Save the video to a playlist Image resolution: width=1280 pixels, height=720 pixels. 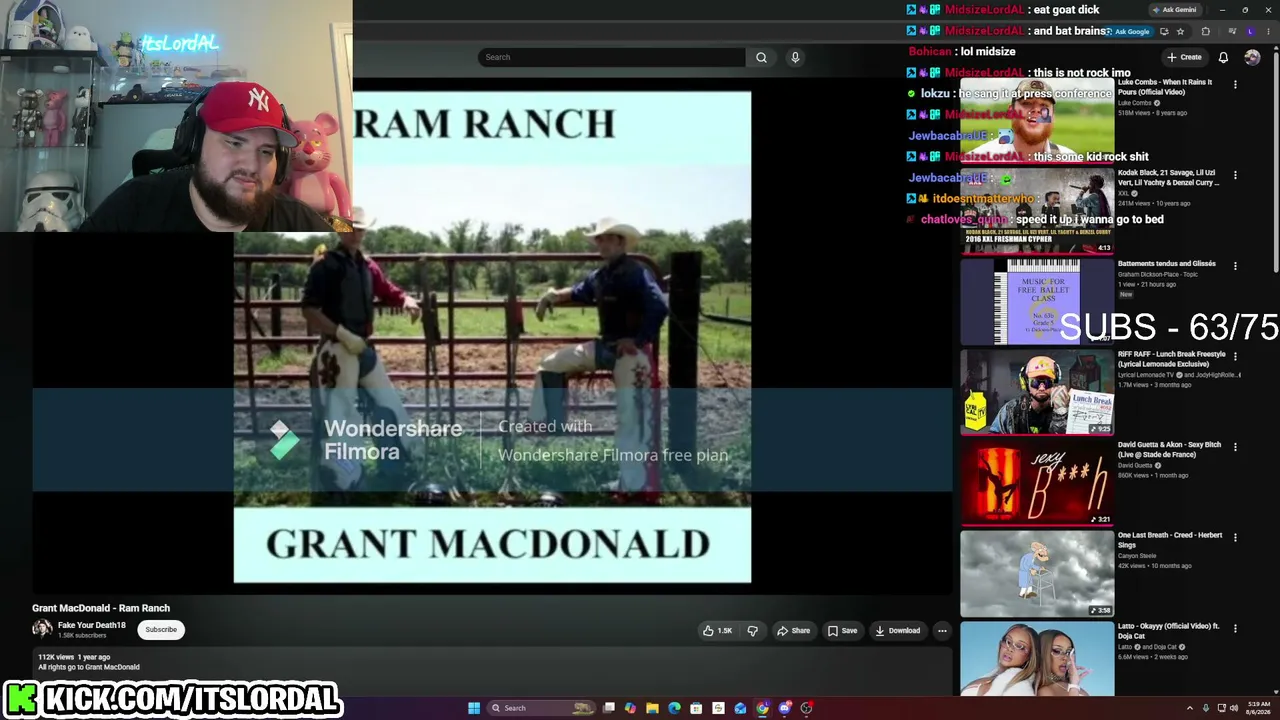click(842, 631)
